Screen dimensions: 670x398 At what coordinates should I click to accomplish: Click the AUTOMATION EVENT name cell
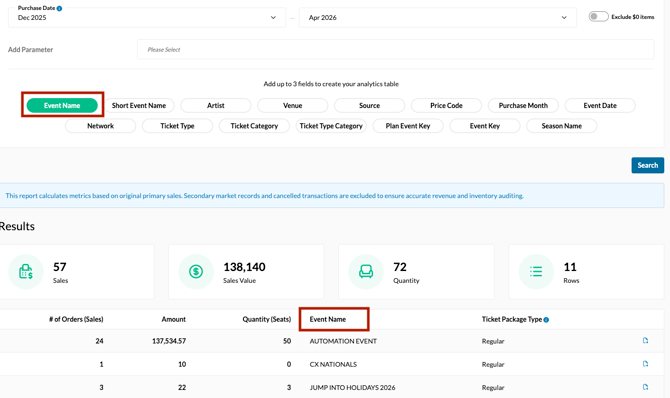tap(343, 341)
